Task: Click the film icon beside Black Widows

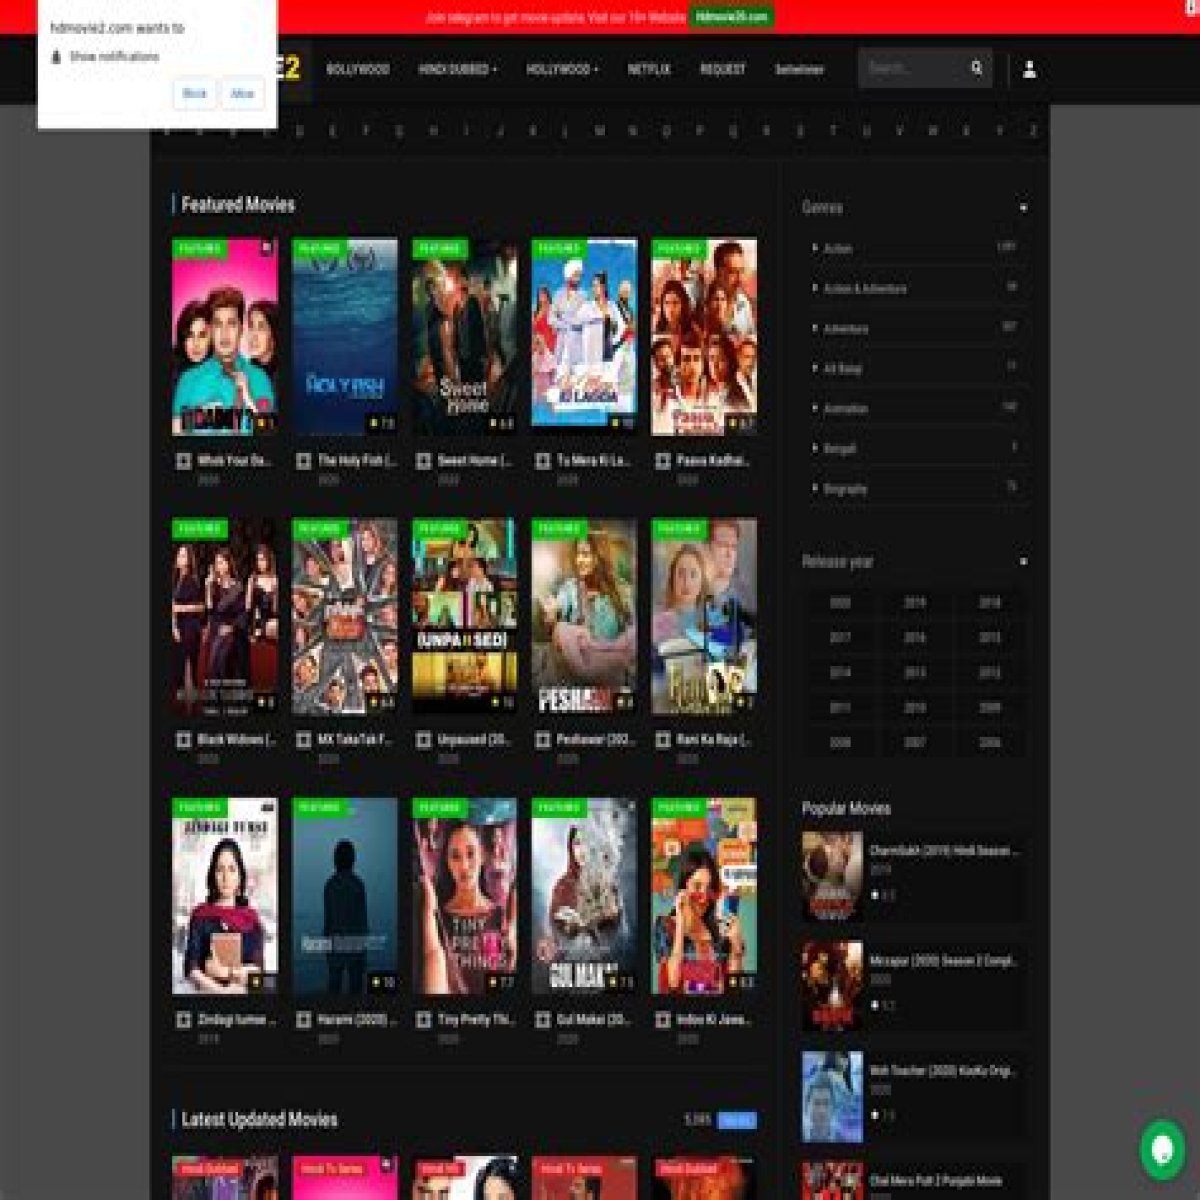Action: tap(183, 740)
